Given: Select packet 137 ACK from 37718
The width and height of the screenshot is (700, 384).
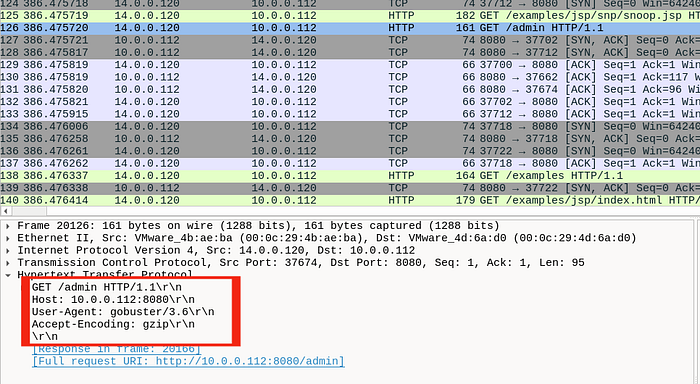Looking at the screenshot, I should coord(350,163).
